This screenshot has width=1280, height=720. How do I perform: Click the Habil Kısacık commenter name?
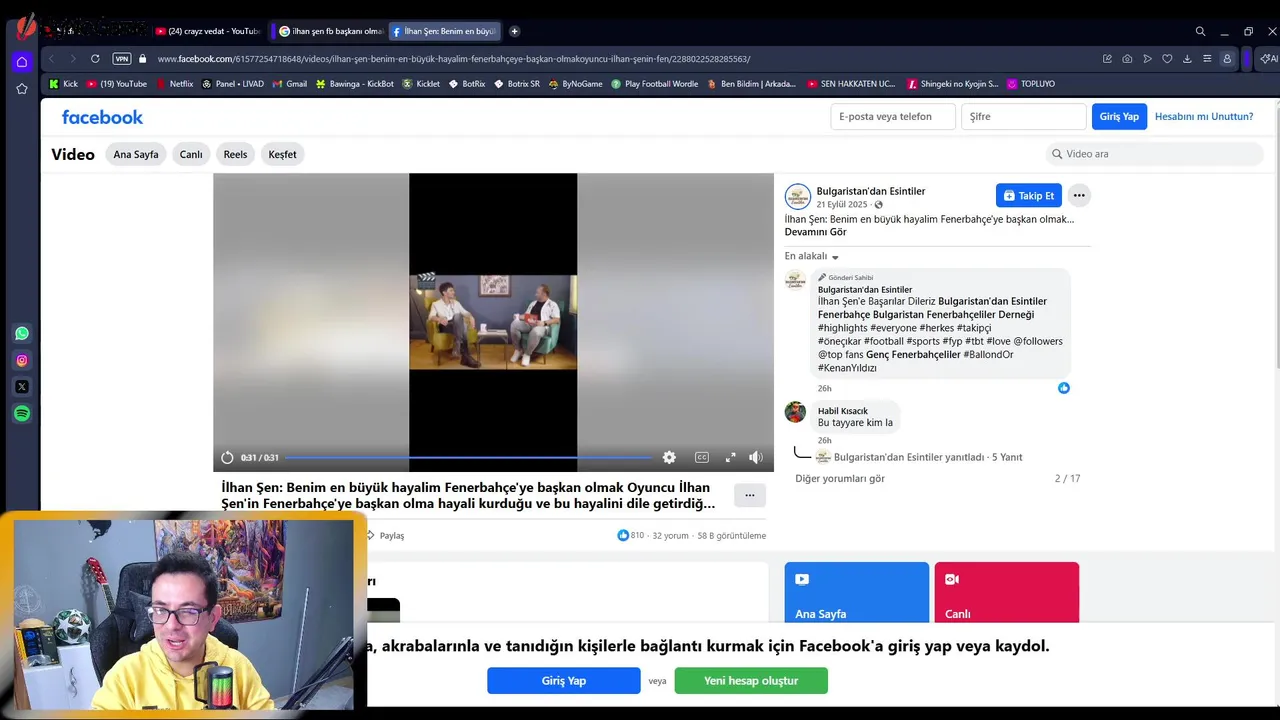coord(843,410)
